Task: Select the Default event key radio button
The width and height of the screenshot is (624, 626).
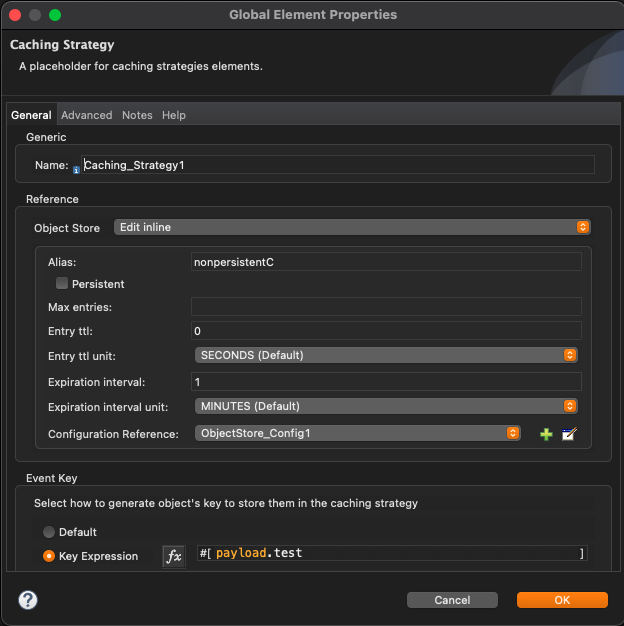Action: [49, 532]
